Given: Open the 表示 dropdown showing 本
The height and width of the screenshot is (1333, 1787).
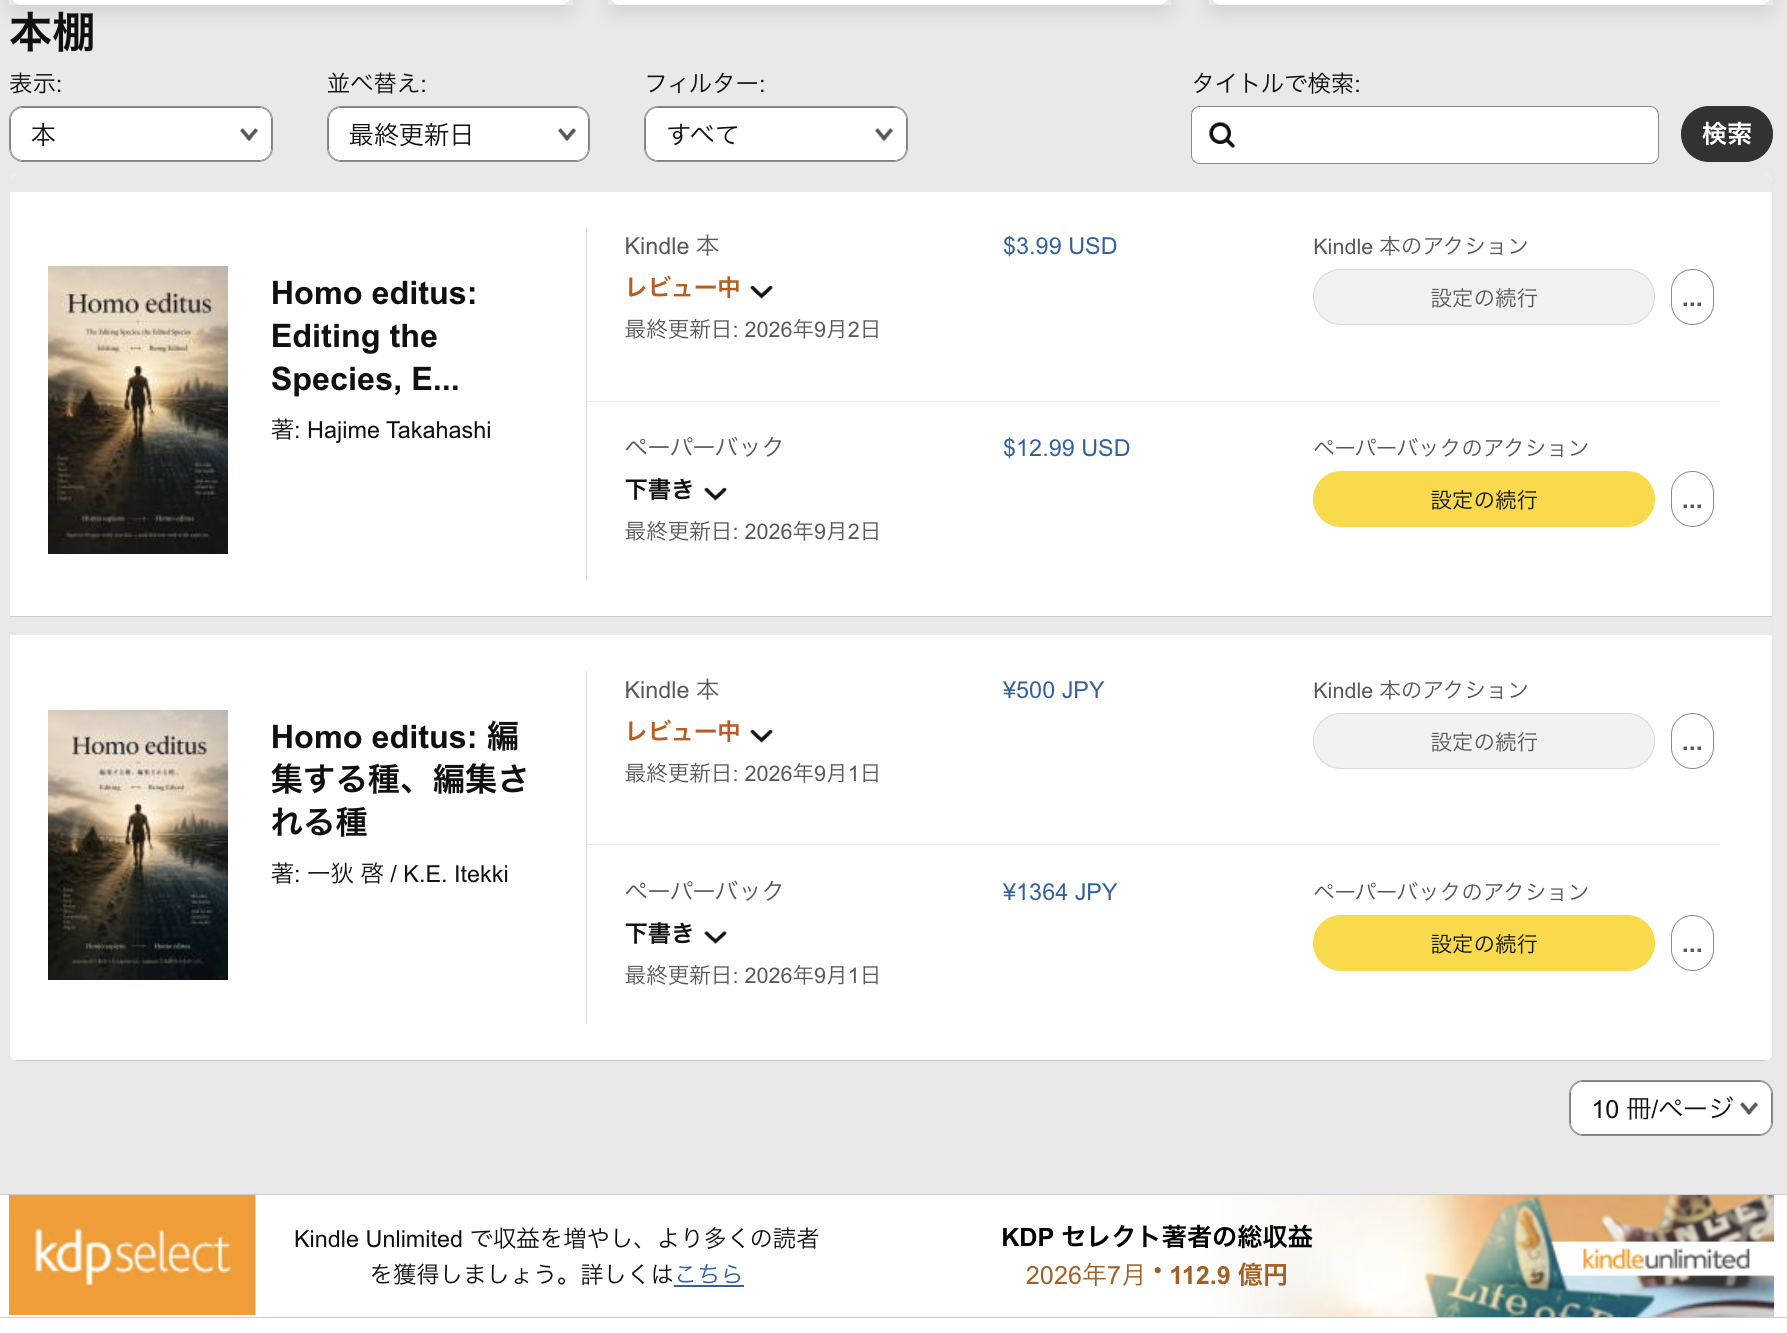Looking at the screenshot, I should click(x=141, y=134).
